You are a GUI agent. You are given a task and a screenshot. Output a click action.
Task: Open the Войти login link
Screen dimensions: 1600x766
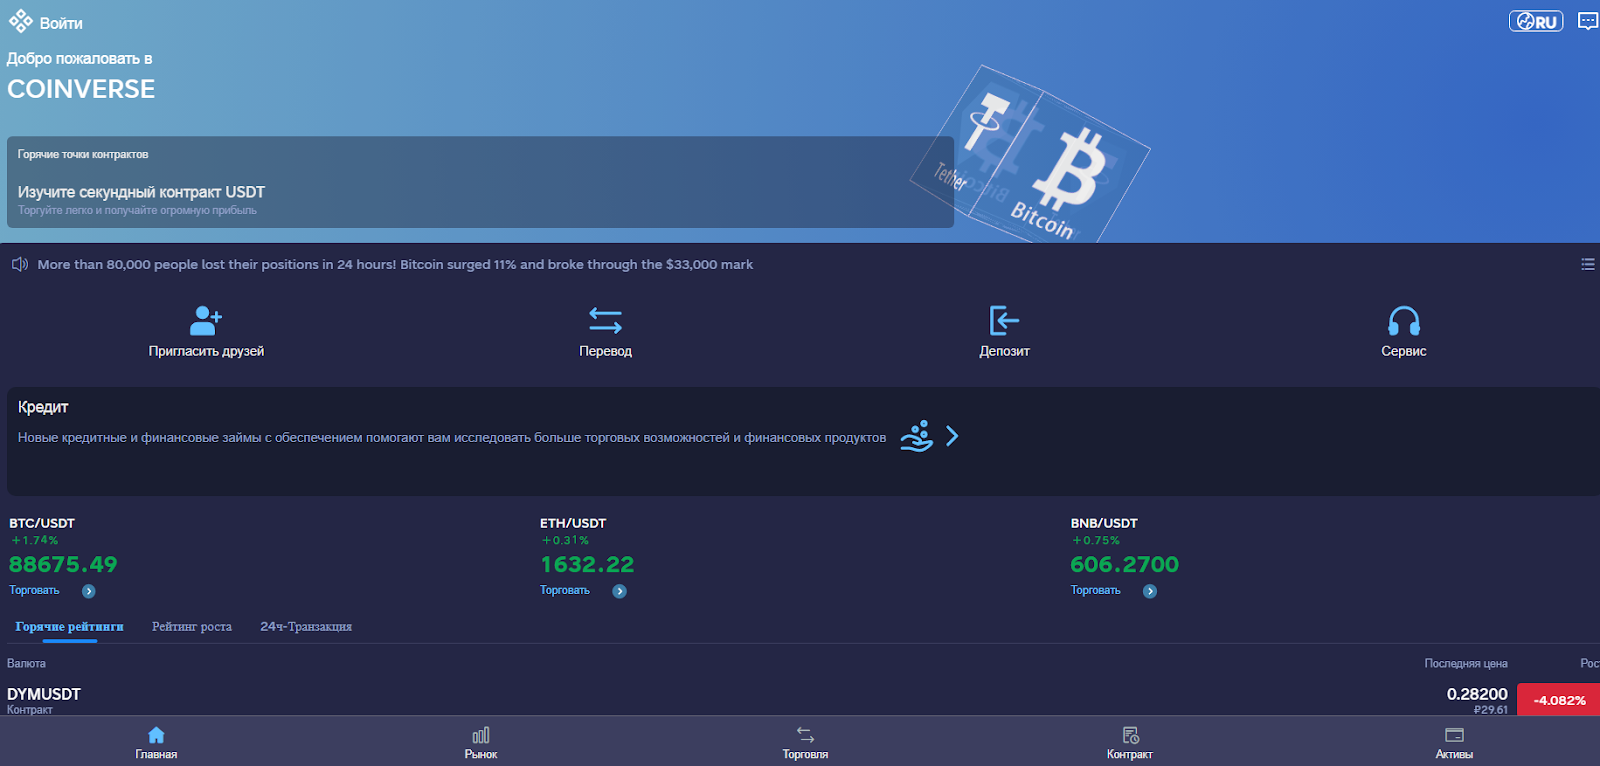click(x=61, y=23)
